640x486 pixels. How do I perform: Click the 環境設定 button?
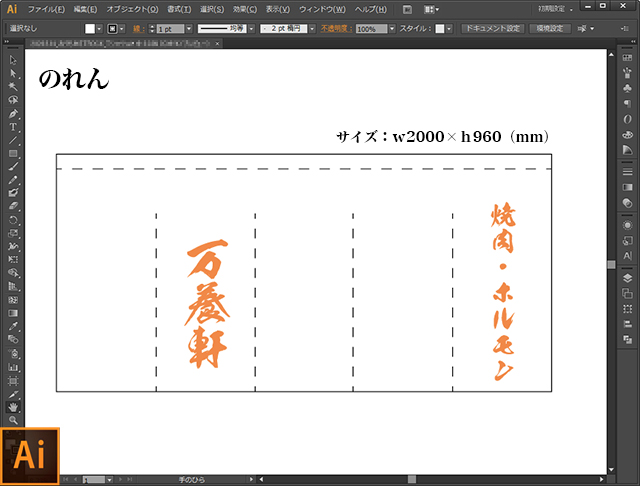(x=550, y=29)
